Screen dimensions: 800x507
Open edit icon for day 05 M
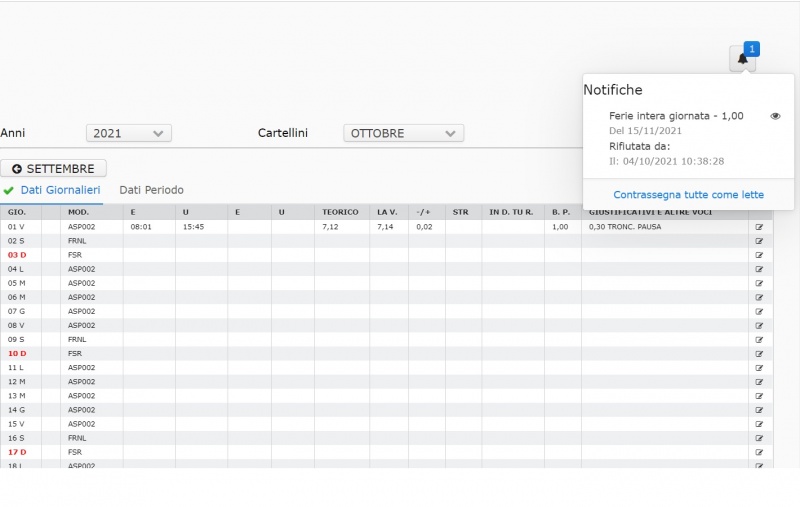point(759,283)
